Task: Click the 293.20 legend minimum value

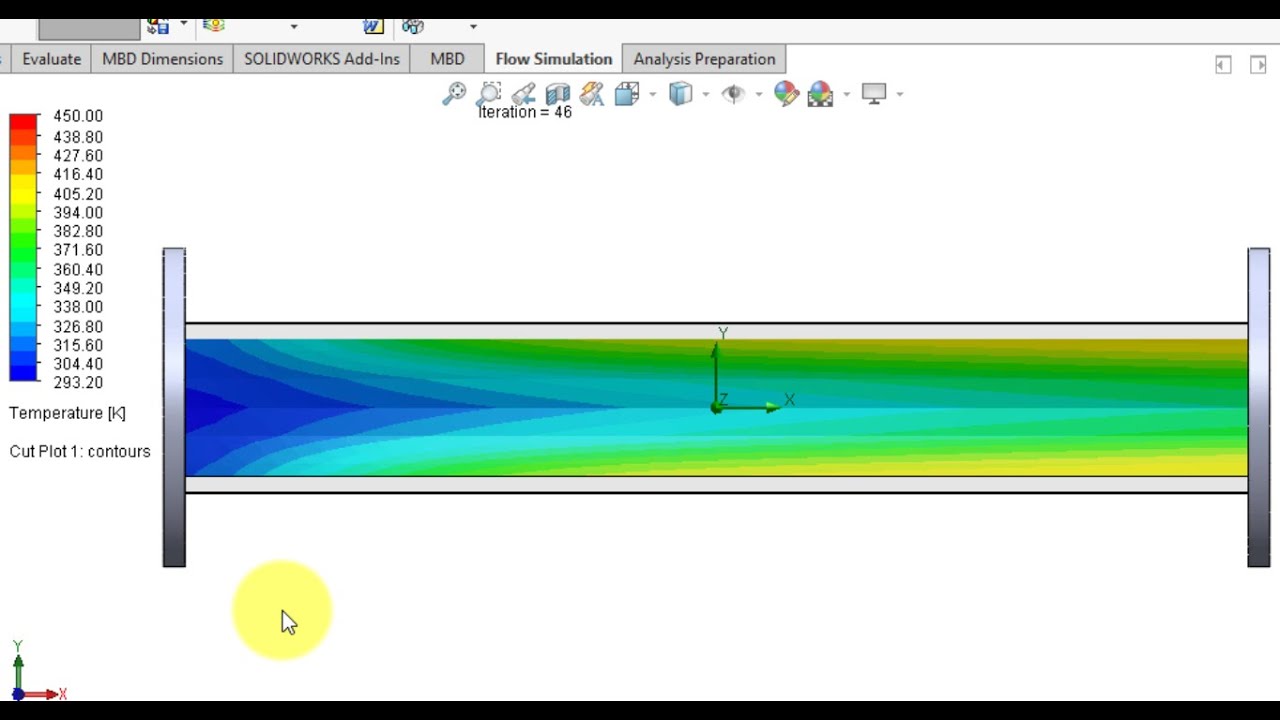Action: click(78, 383)
